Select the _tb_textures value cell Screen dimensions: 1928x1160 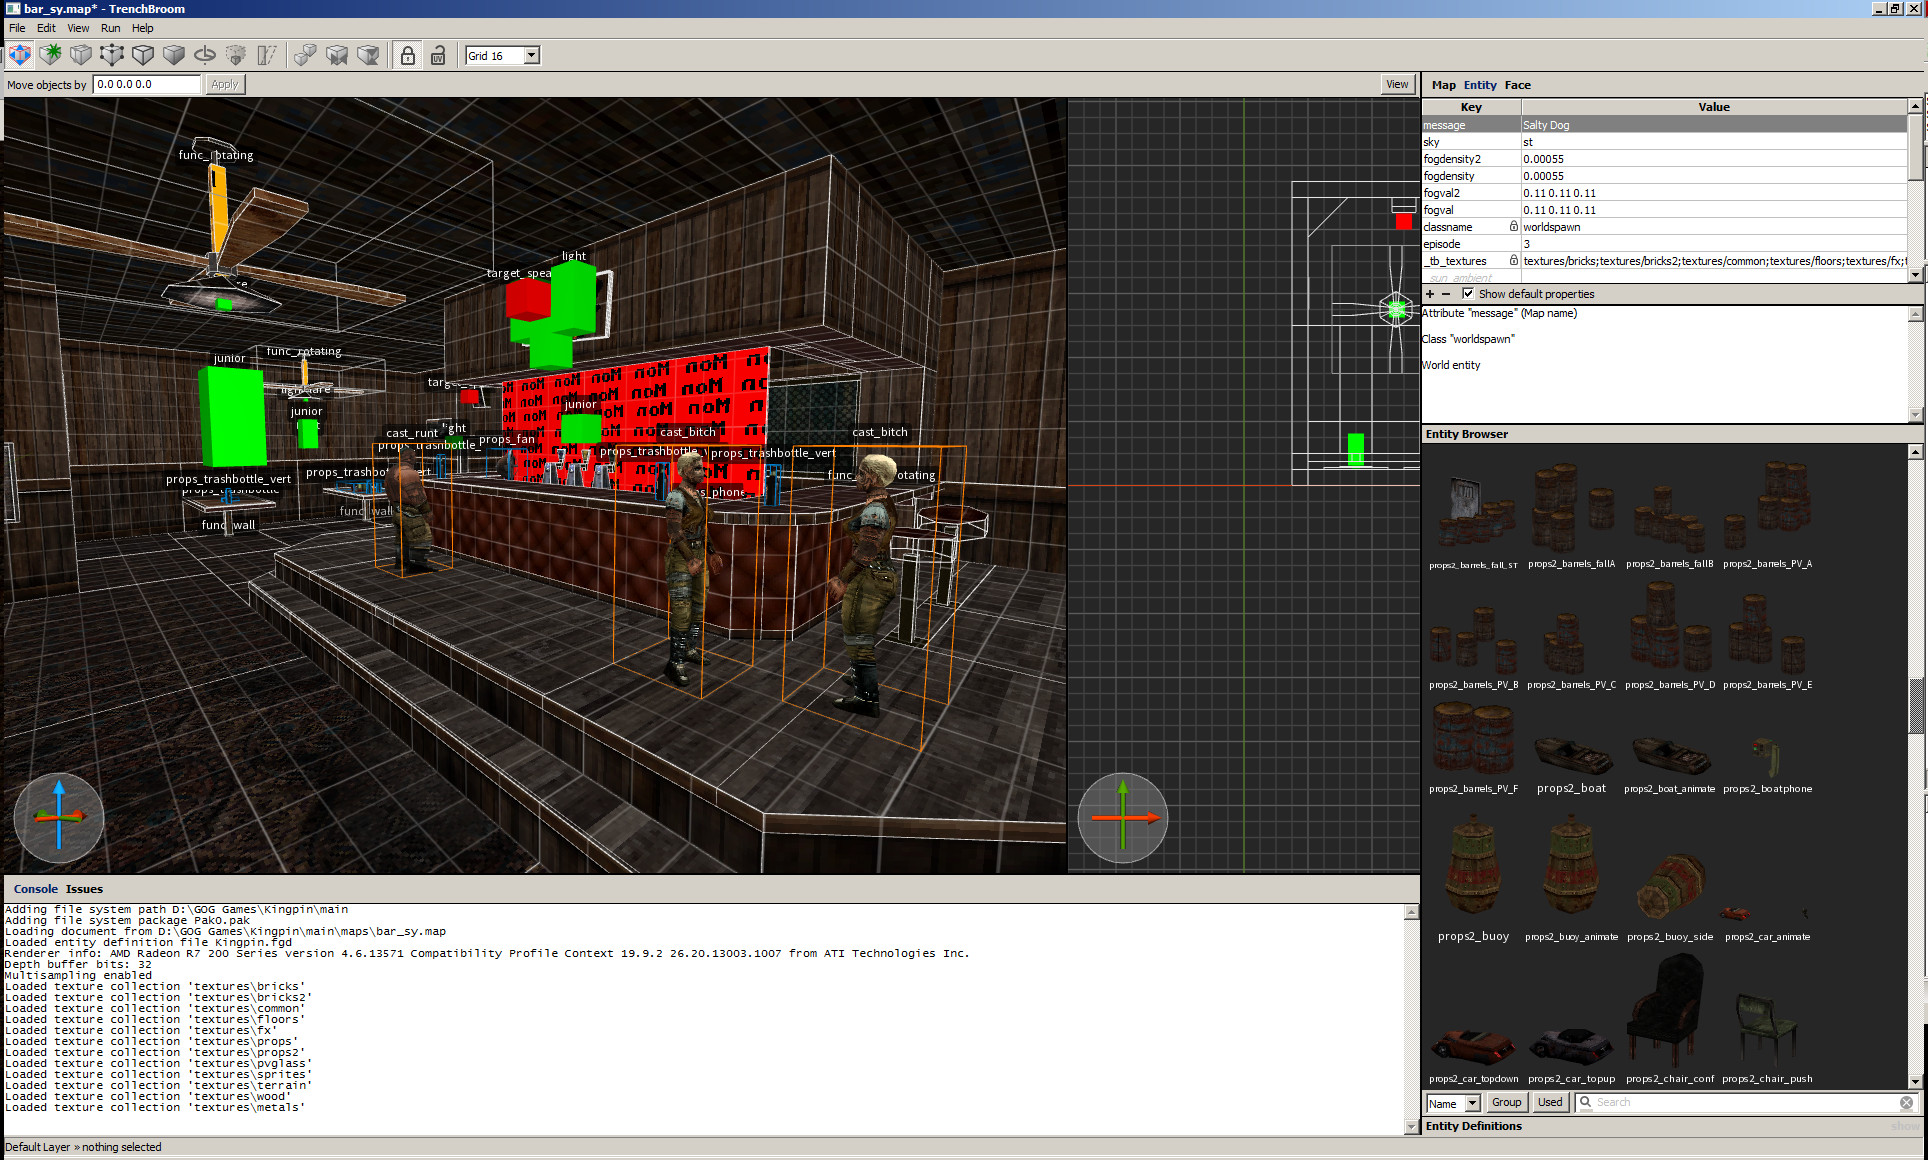pyautogui.click(x=1713, y=261)
